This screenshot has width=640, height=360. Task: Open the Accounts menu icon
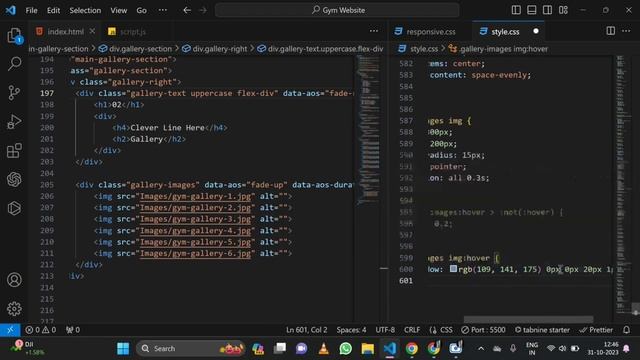14,280
